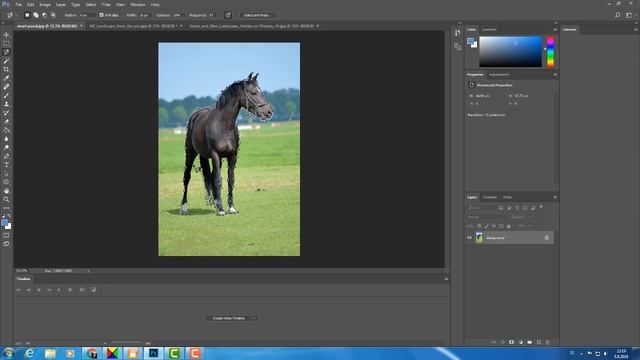Screen dimensions: 640x360
Task: Open the Color panel options menu
Action: (x=555, y=29)
